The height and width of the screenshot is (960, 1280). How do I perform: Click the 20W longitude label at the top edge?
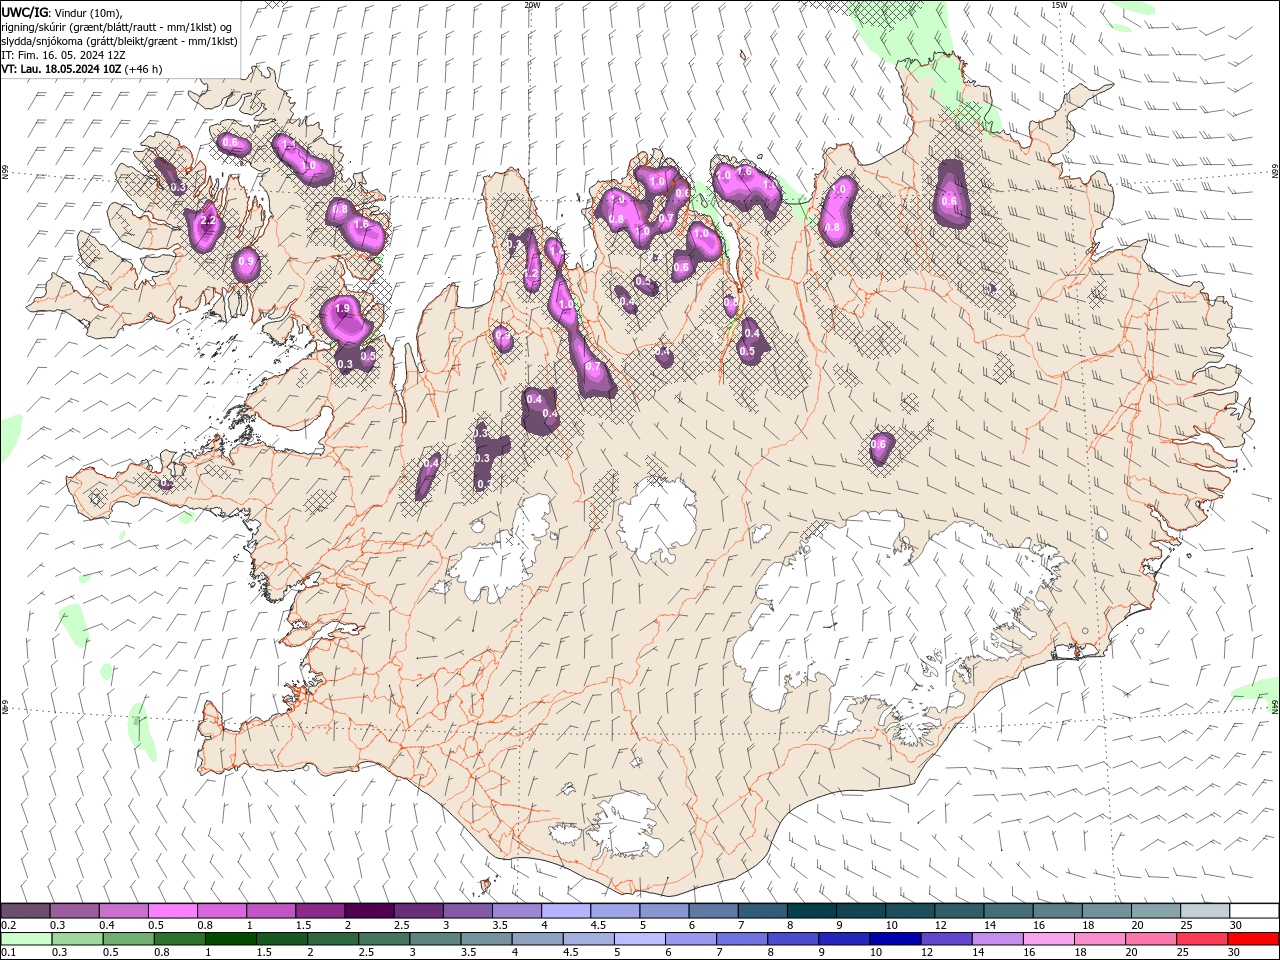(x=532, y=5)
